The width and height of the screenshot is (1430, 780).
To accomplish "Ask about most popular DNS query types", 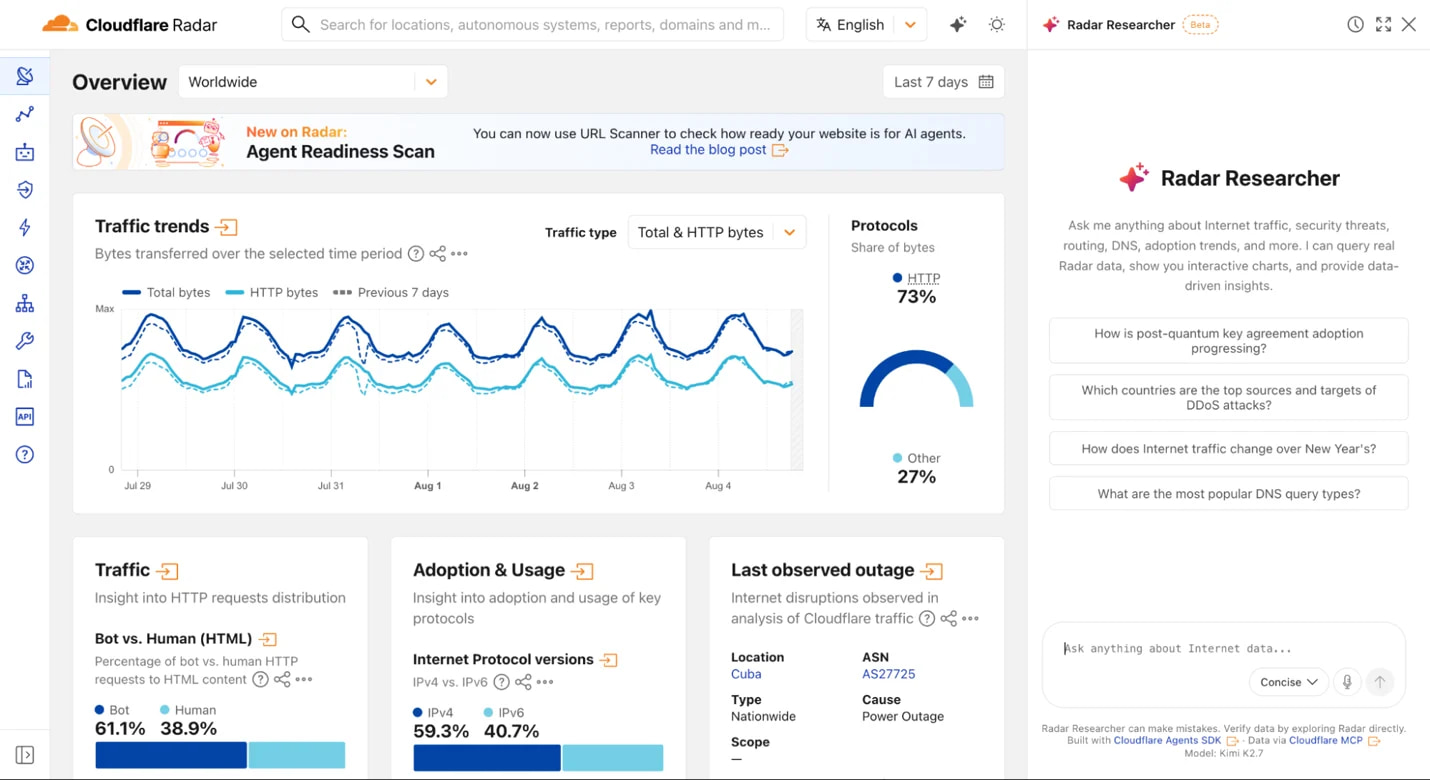I will pyautogui.click(x=1228, y=494).
